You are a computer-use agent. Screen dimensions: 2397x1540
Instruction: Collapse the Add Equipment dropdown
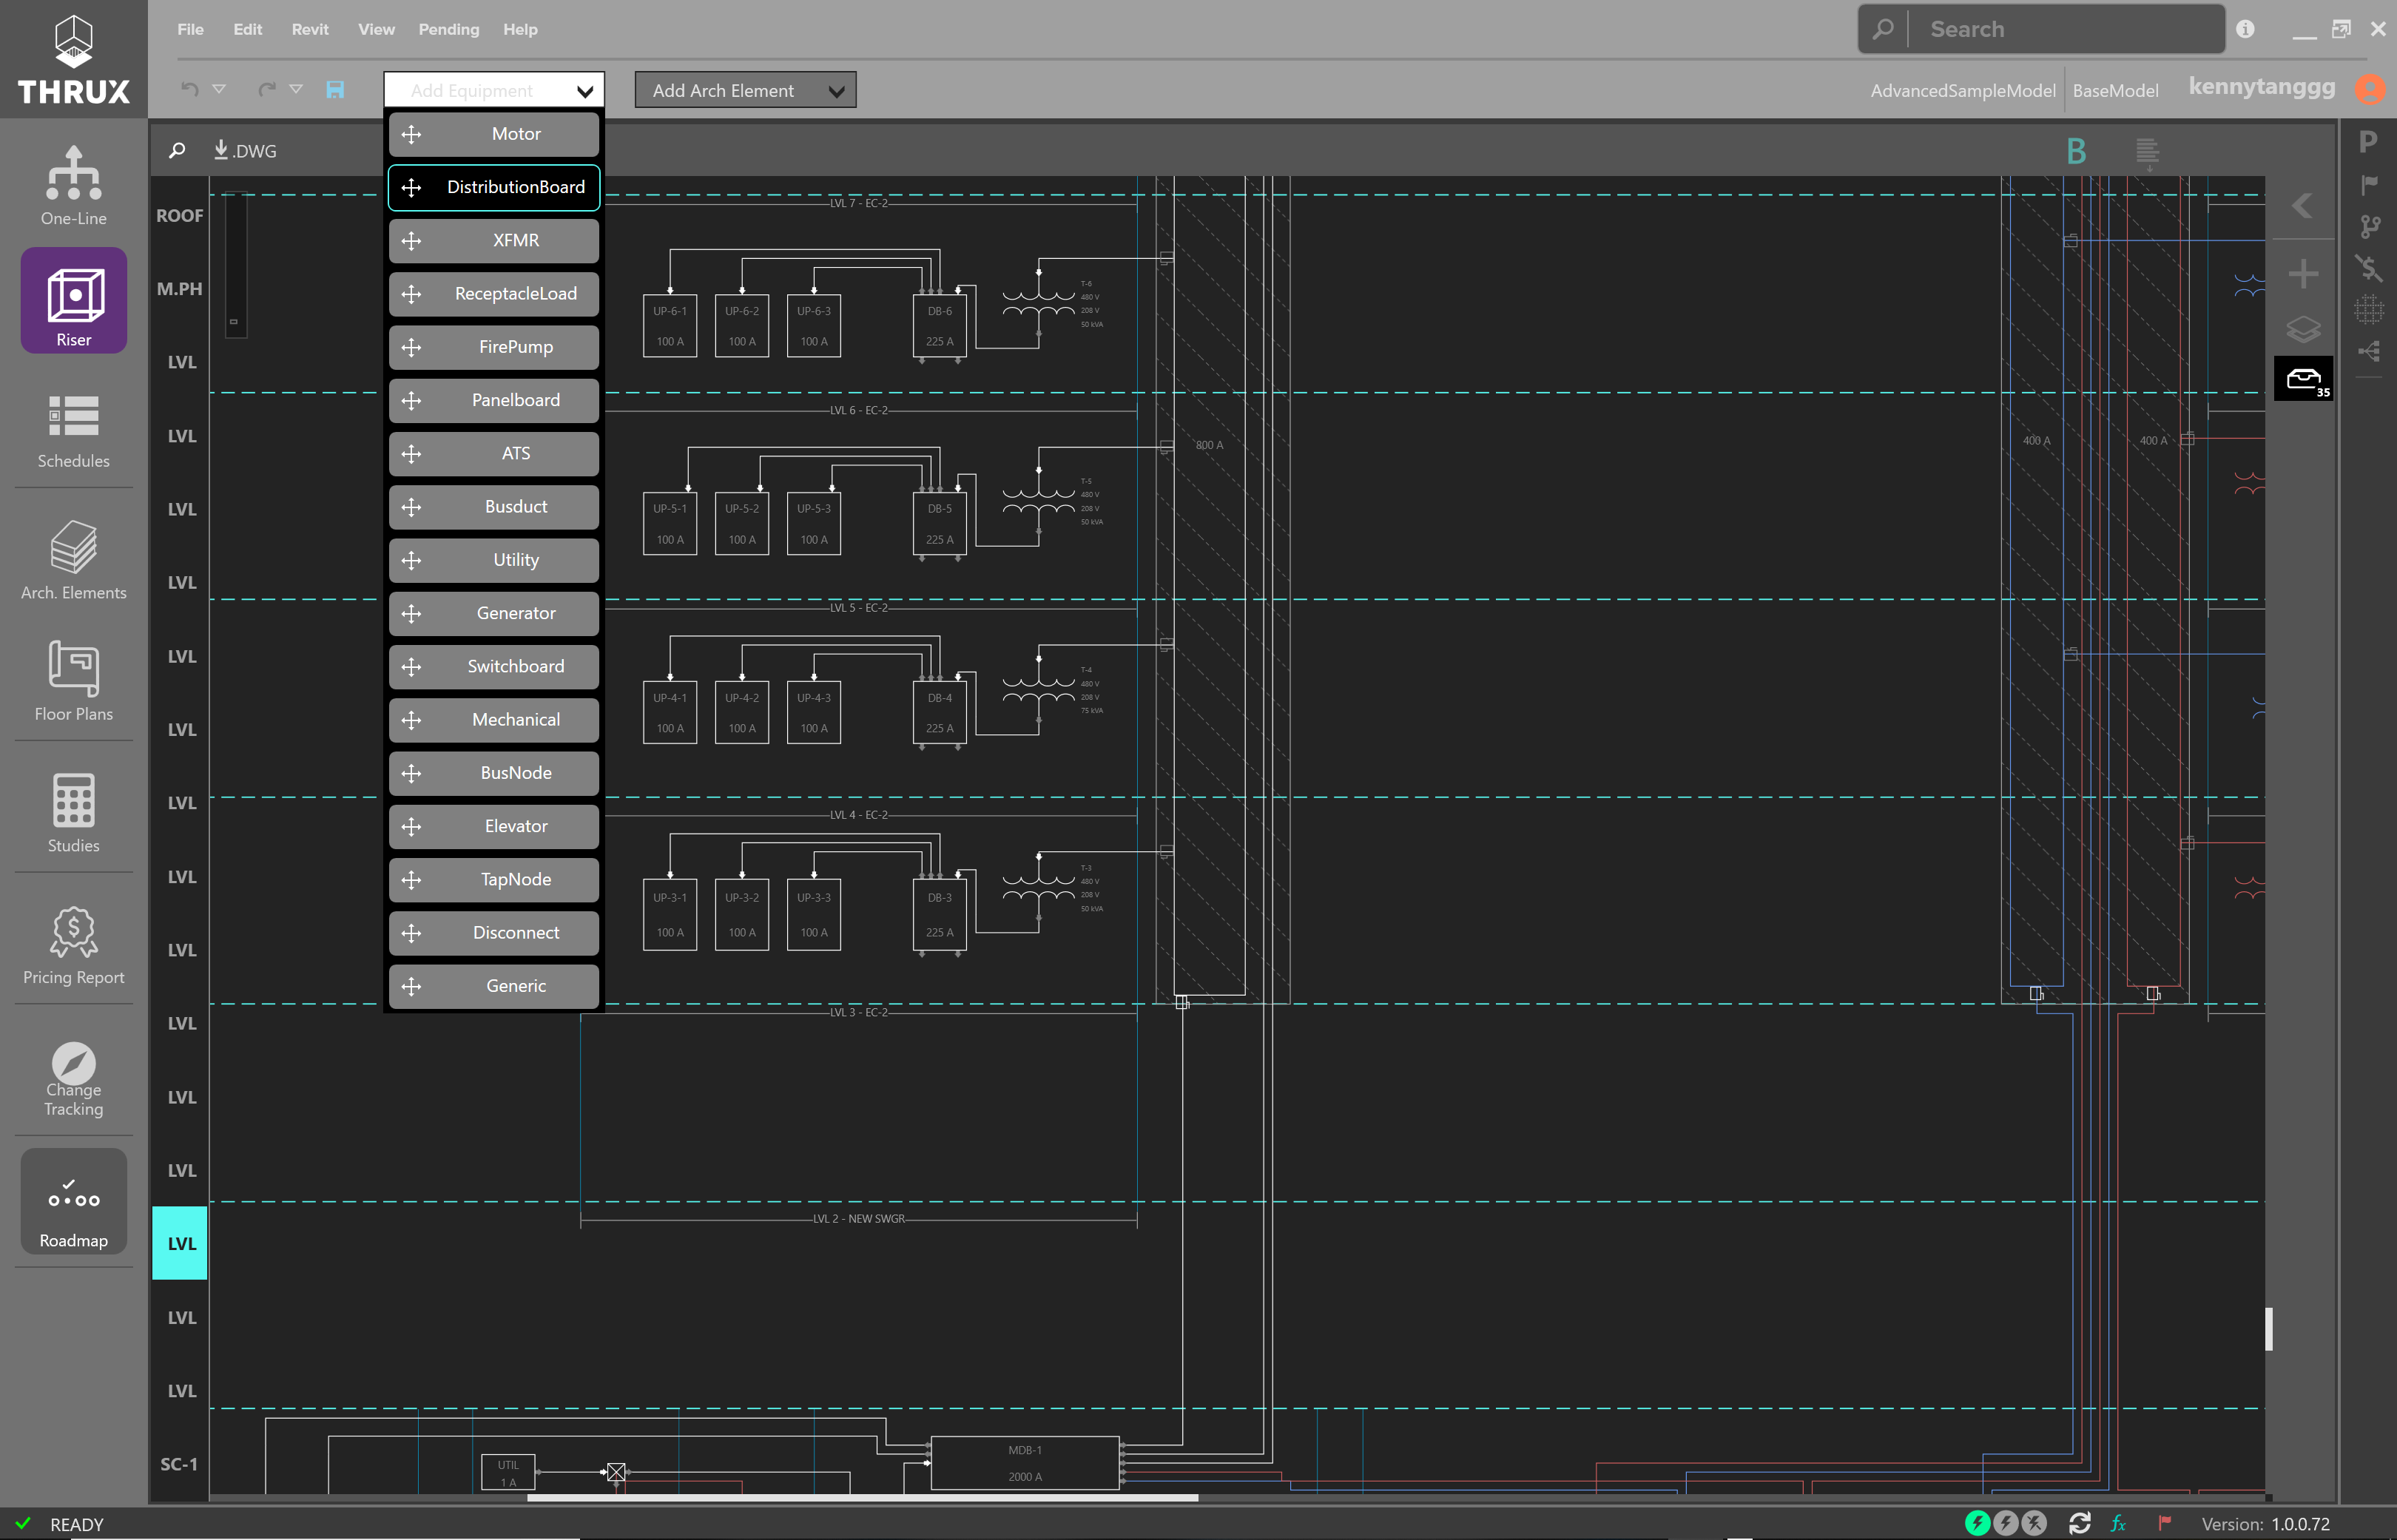pos(494,90)
